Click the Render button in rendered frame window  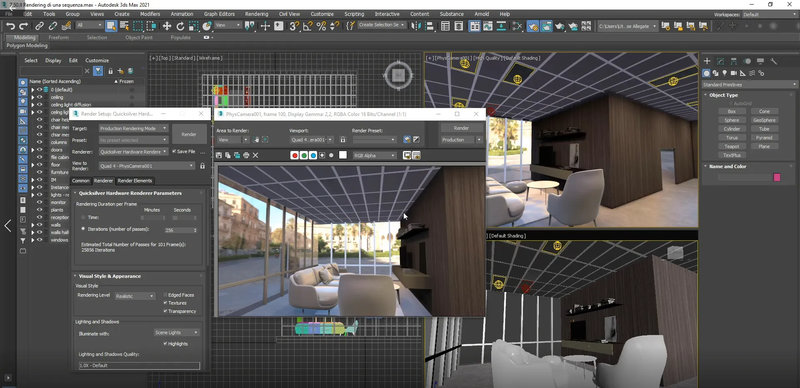pyautogui.click(x=461, y=128)
